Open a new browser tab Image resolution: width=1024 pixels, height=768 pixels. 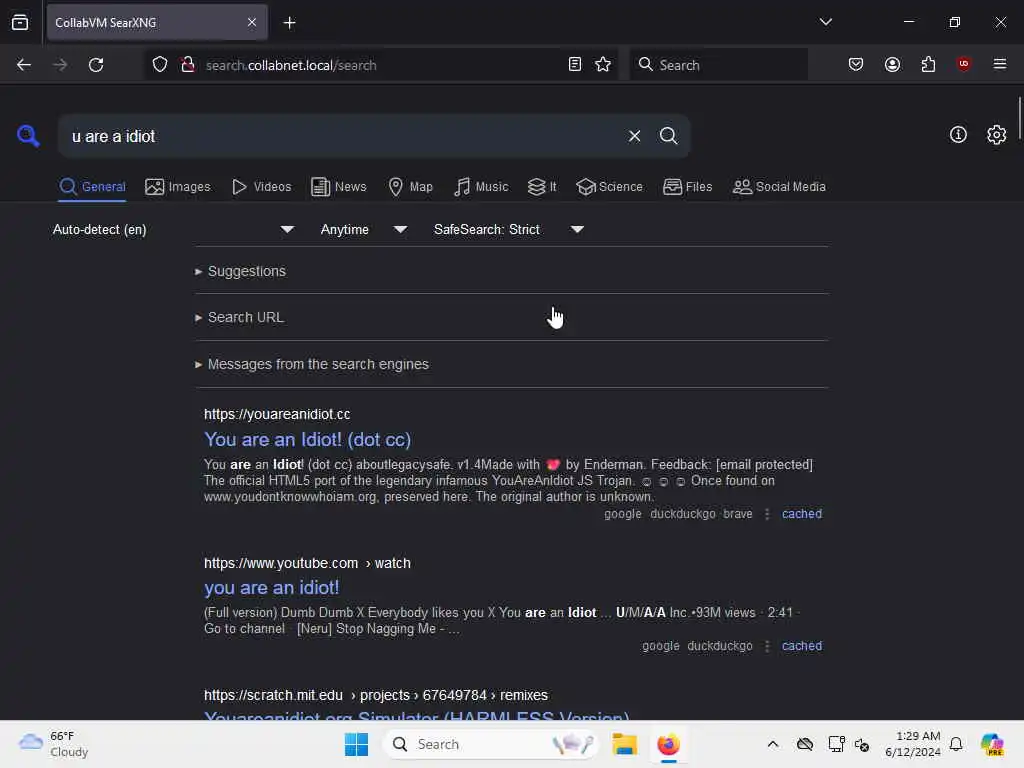pos(289,23)
